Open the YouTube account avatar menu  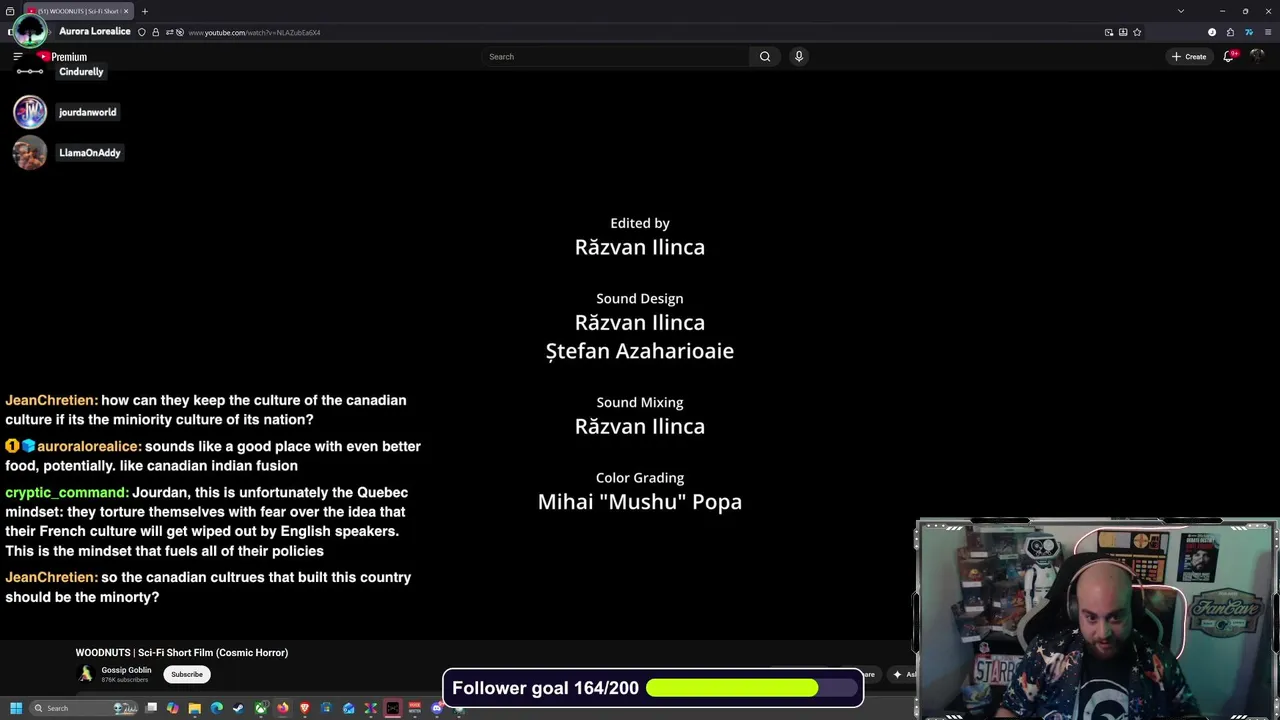tap(1256, 57)
